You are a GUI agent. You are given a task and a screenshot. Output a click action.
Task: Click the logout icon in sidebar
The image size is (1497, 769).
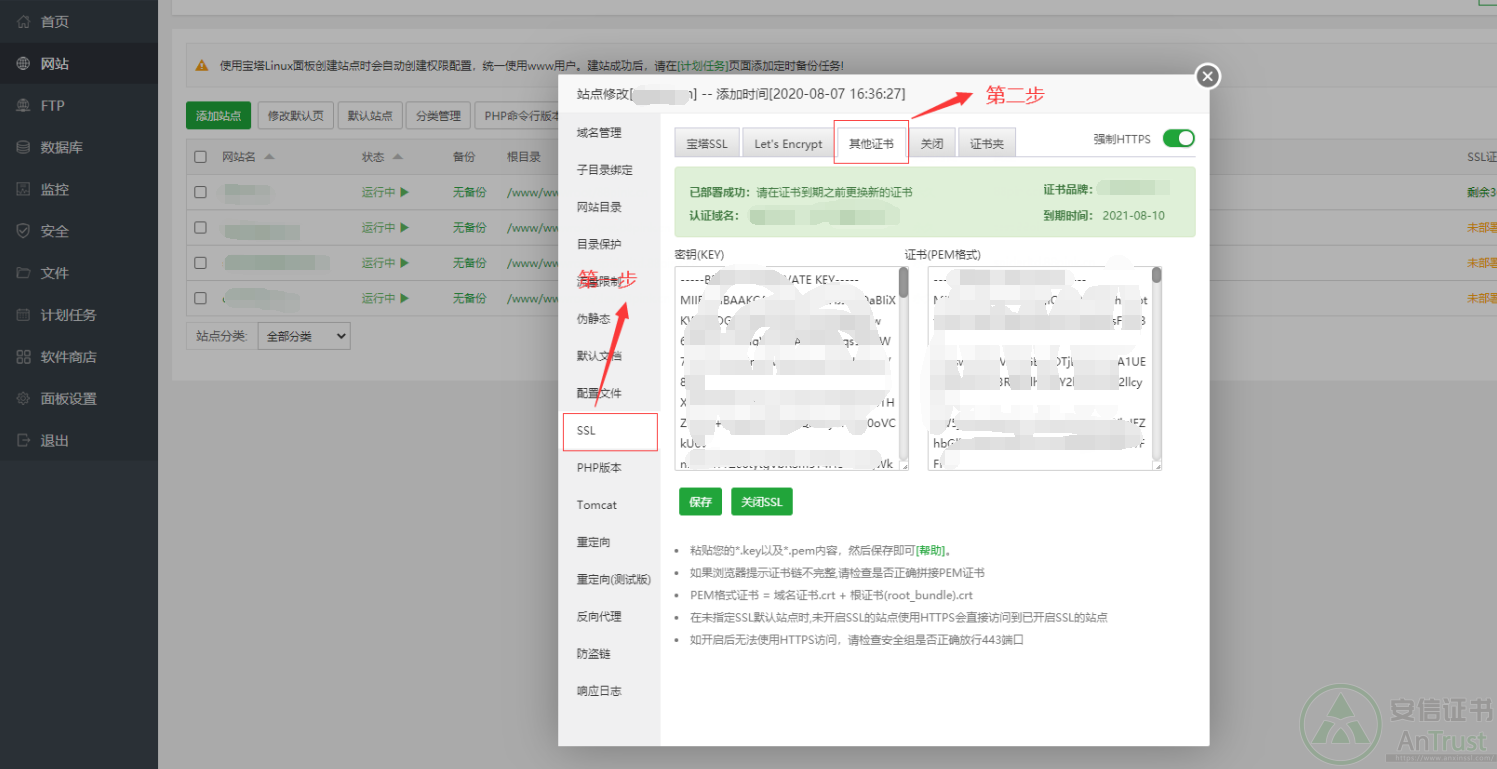tap(24, 441)
